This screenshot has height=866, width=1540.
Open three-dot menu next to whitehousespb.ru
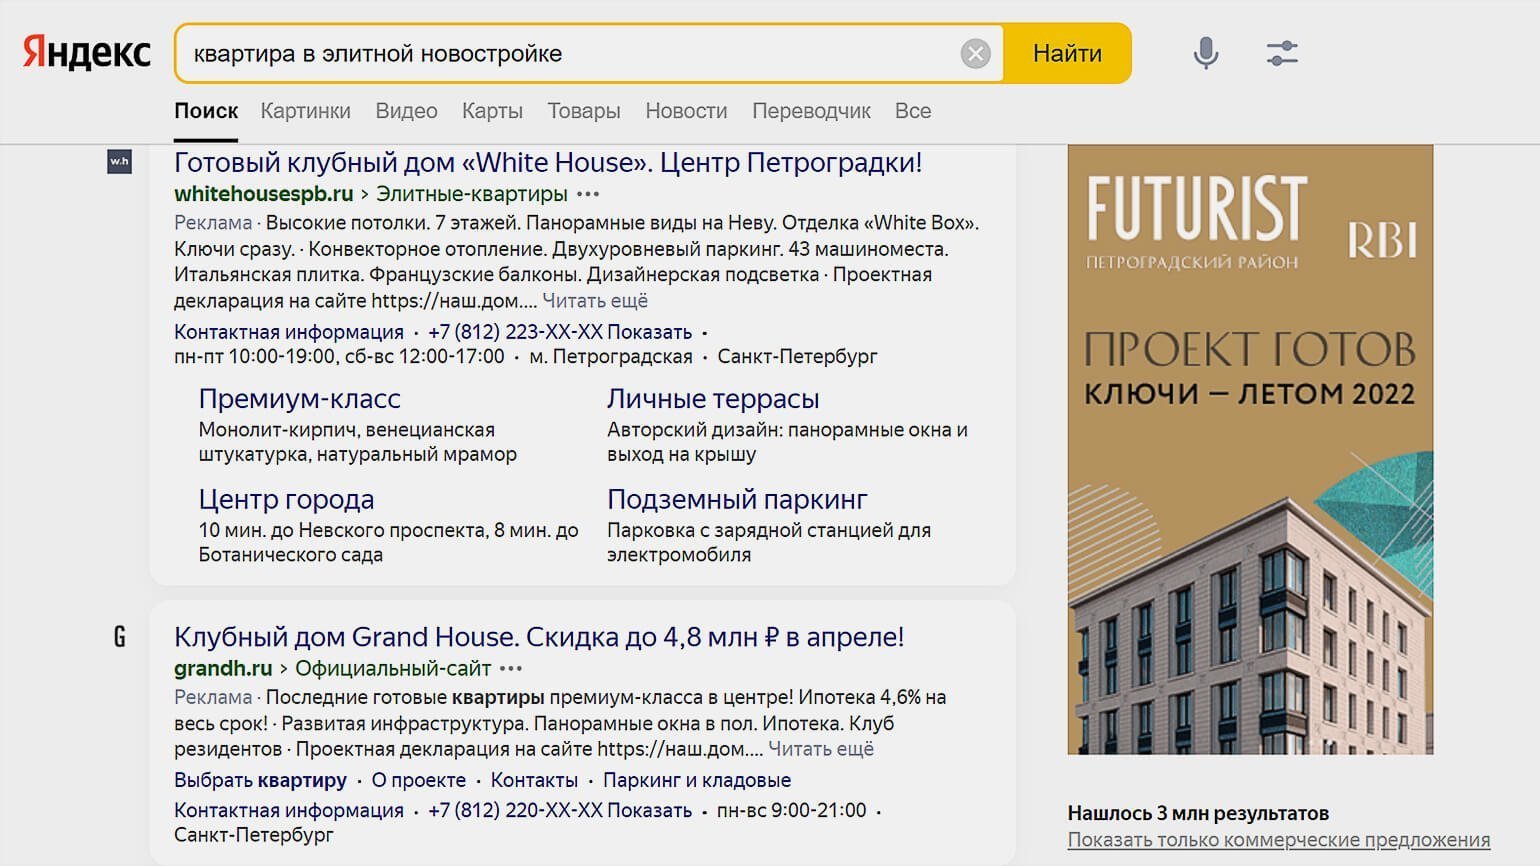click(x=589, y=194)
